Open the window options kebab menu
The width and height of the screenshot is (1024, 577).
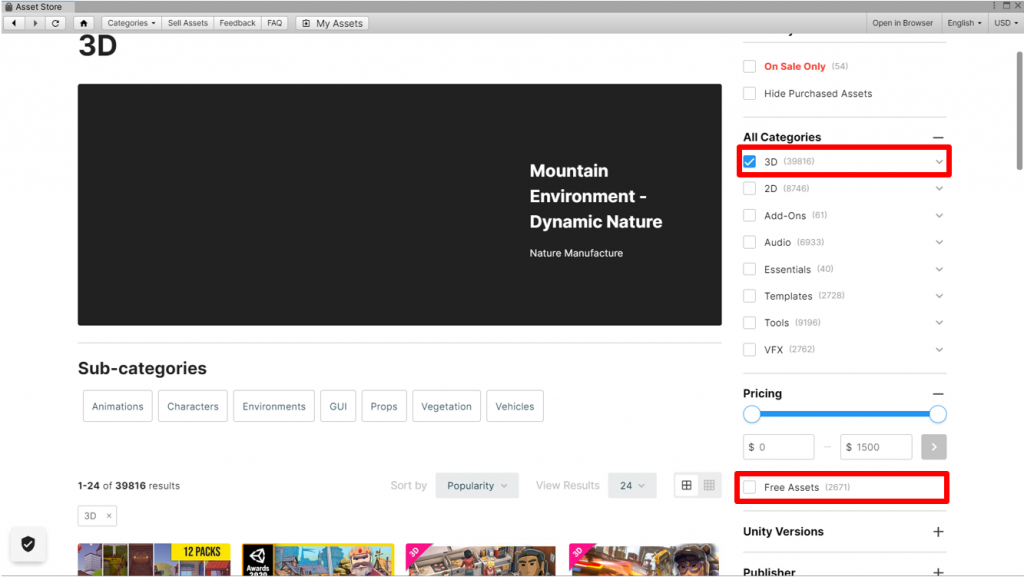pos(995,6)
